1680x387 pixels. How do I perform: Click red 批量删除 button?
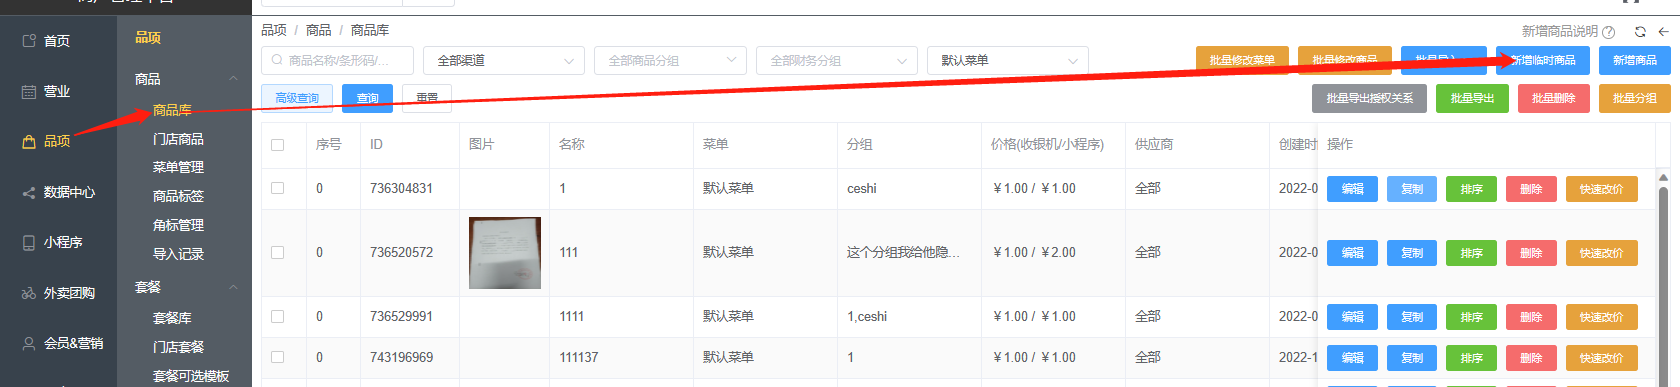(1553, 98)
